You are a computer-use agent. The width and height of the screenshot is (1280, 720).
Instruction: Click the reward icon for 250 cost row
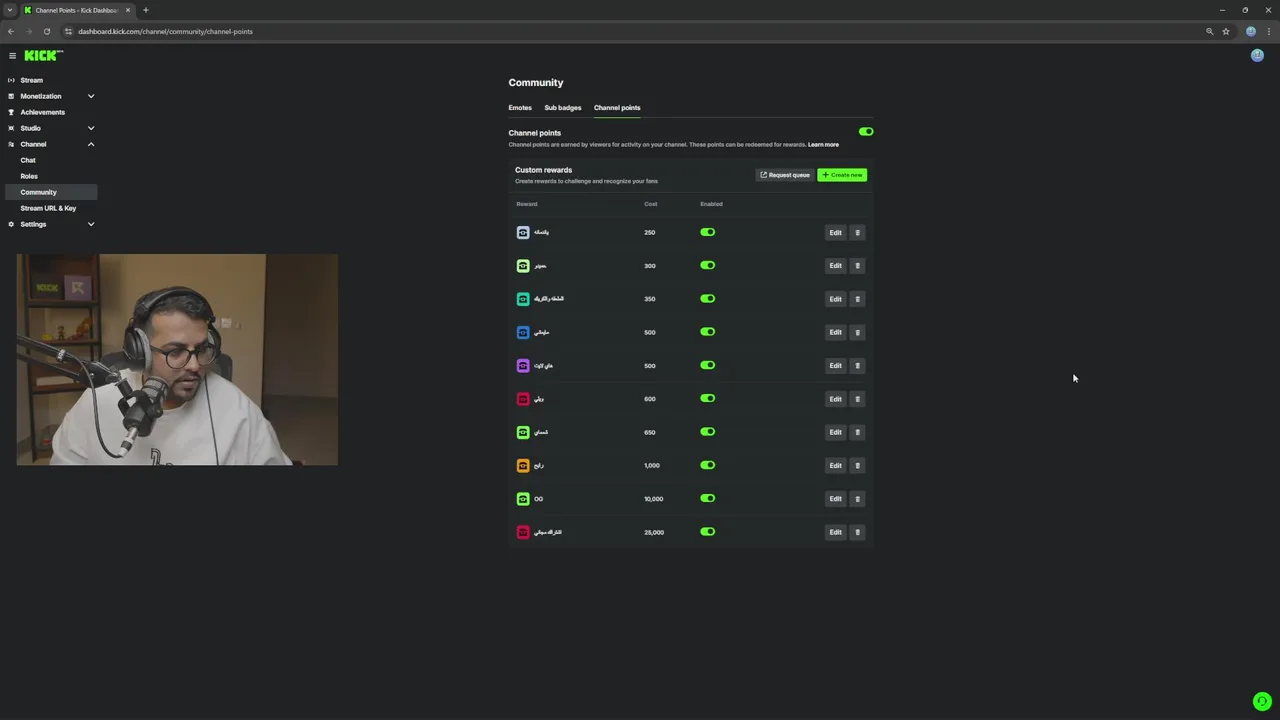[523, 232]
